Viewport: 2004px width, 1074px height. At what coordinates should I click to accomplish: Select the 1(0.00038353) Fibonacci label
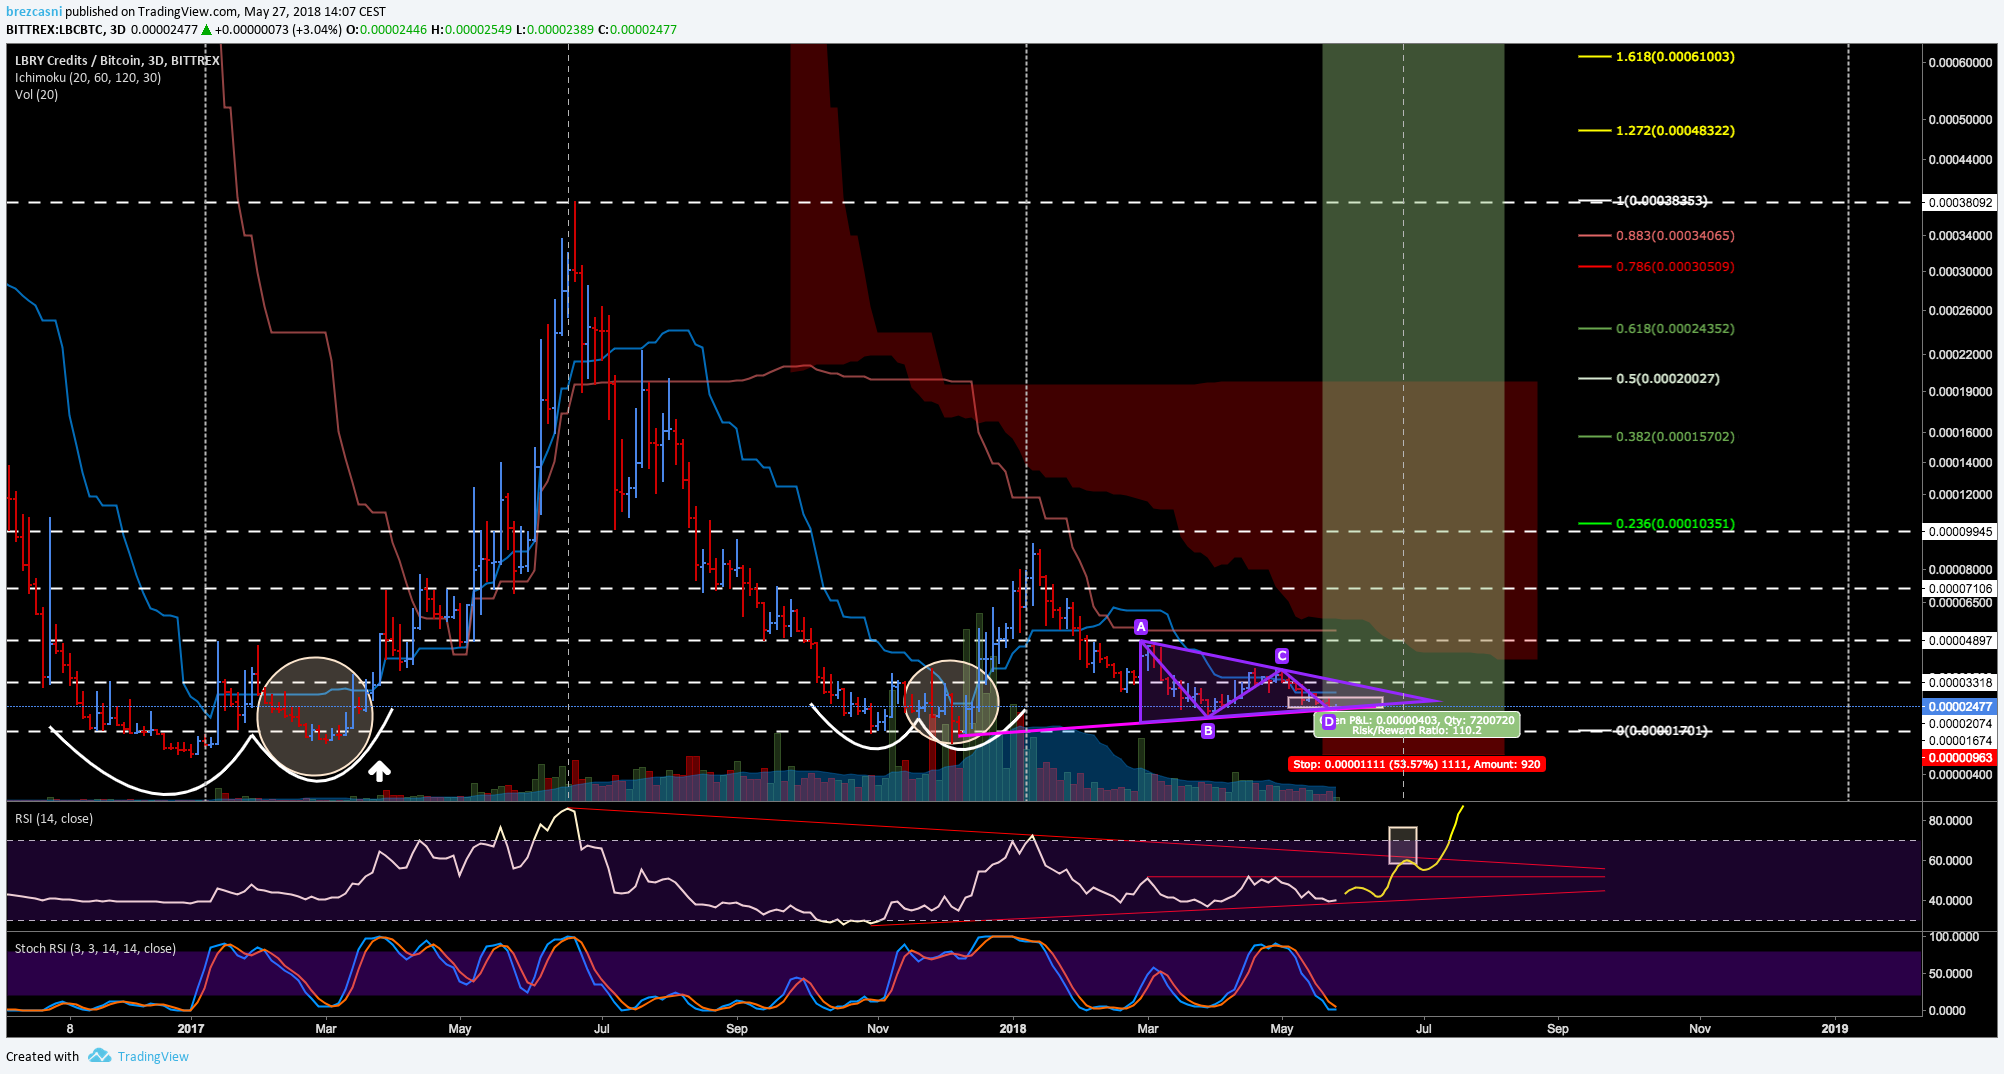(x=1662, y=201)
